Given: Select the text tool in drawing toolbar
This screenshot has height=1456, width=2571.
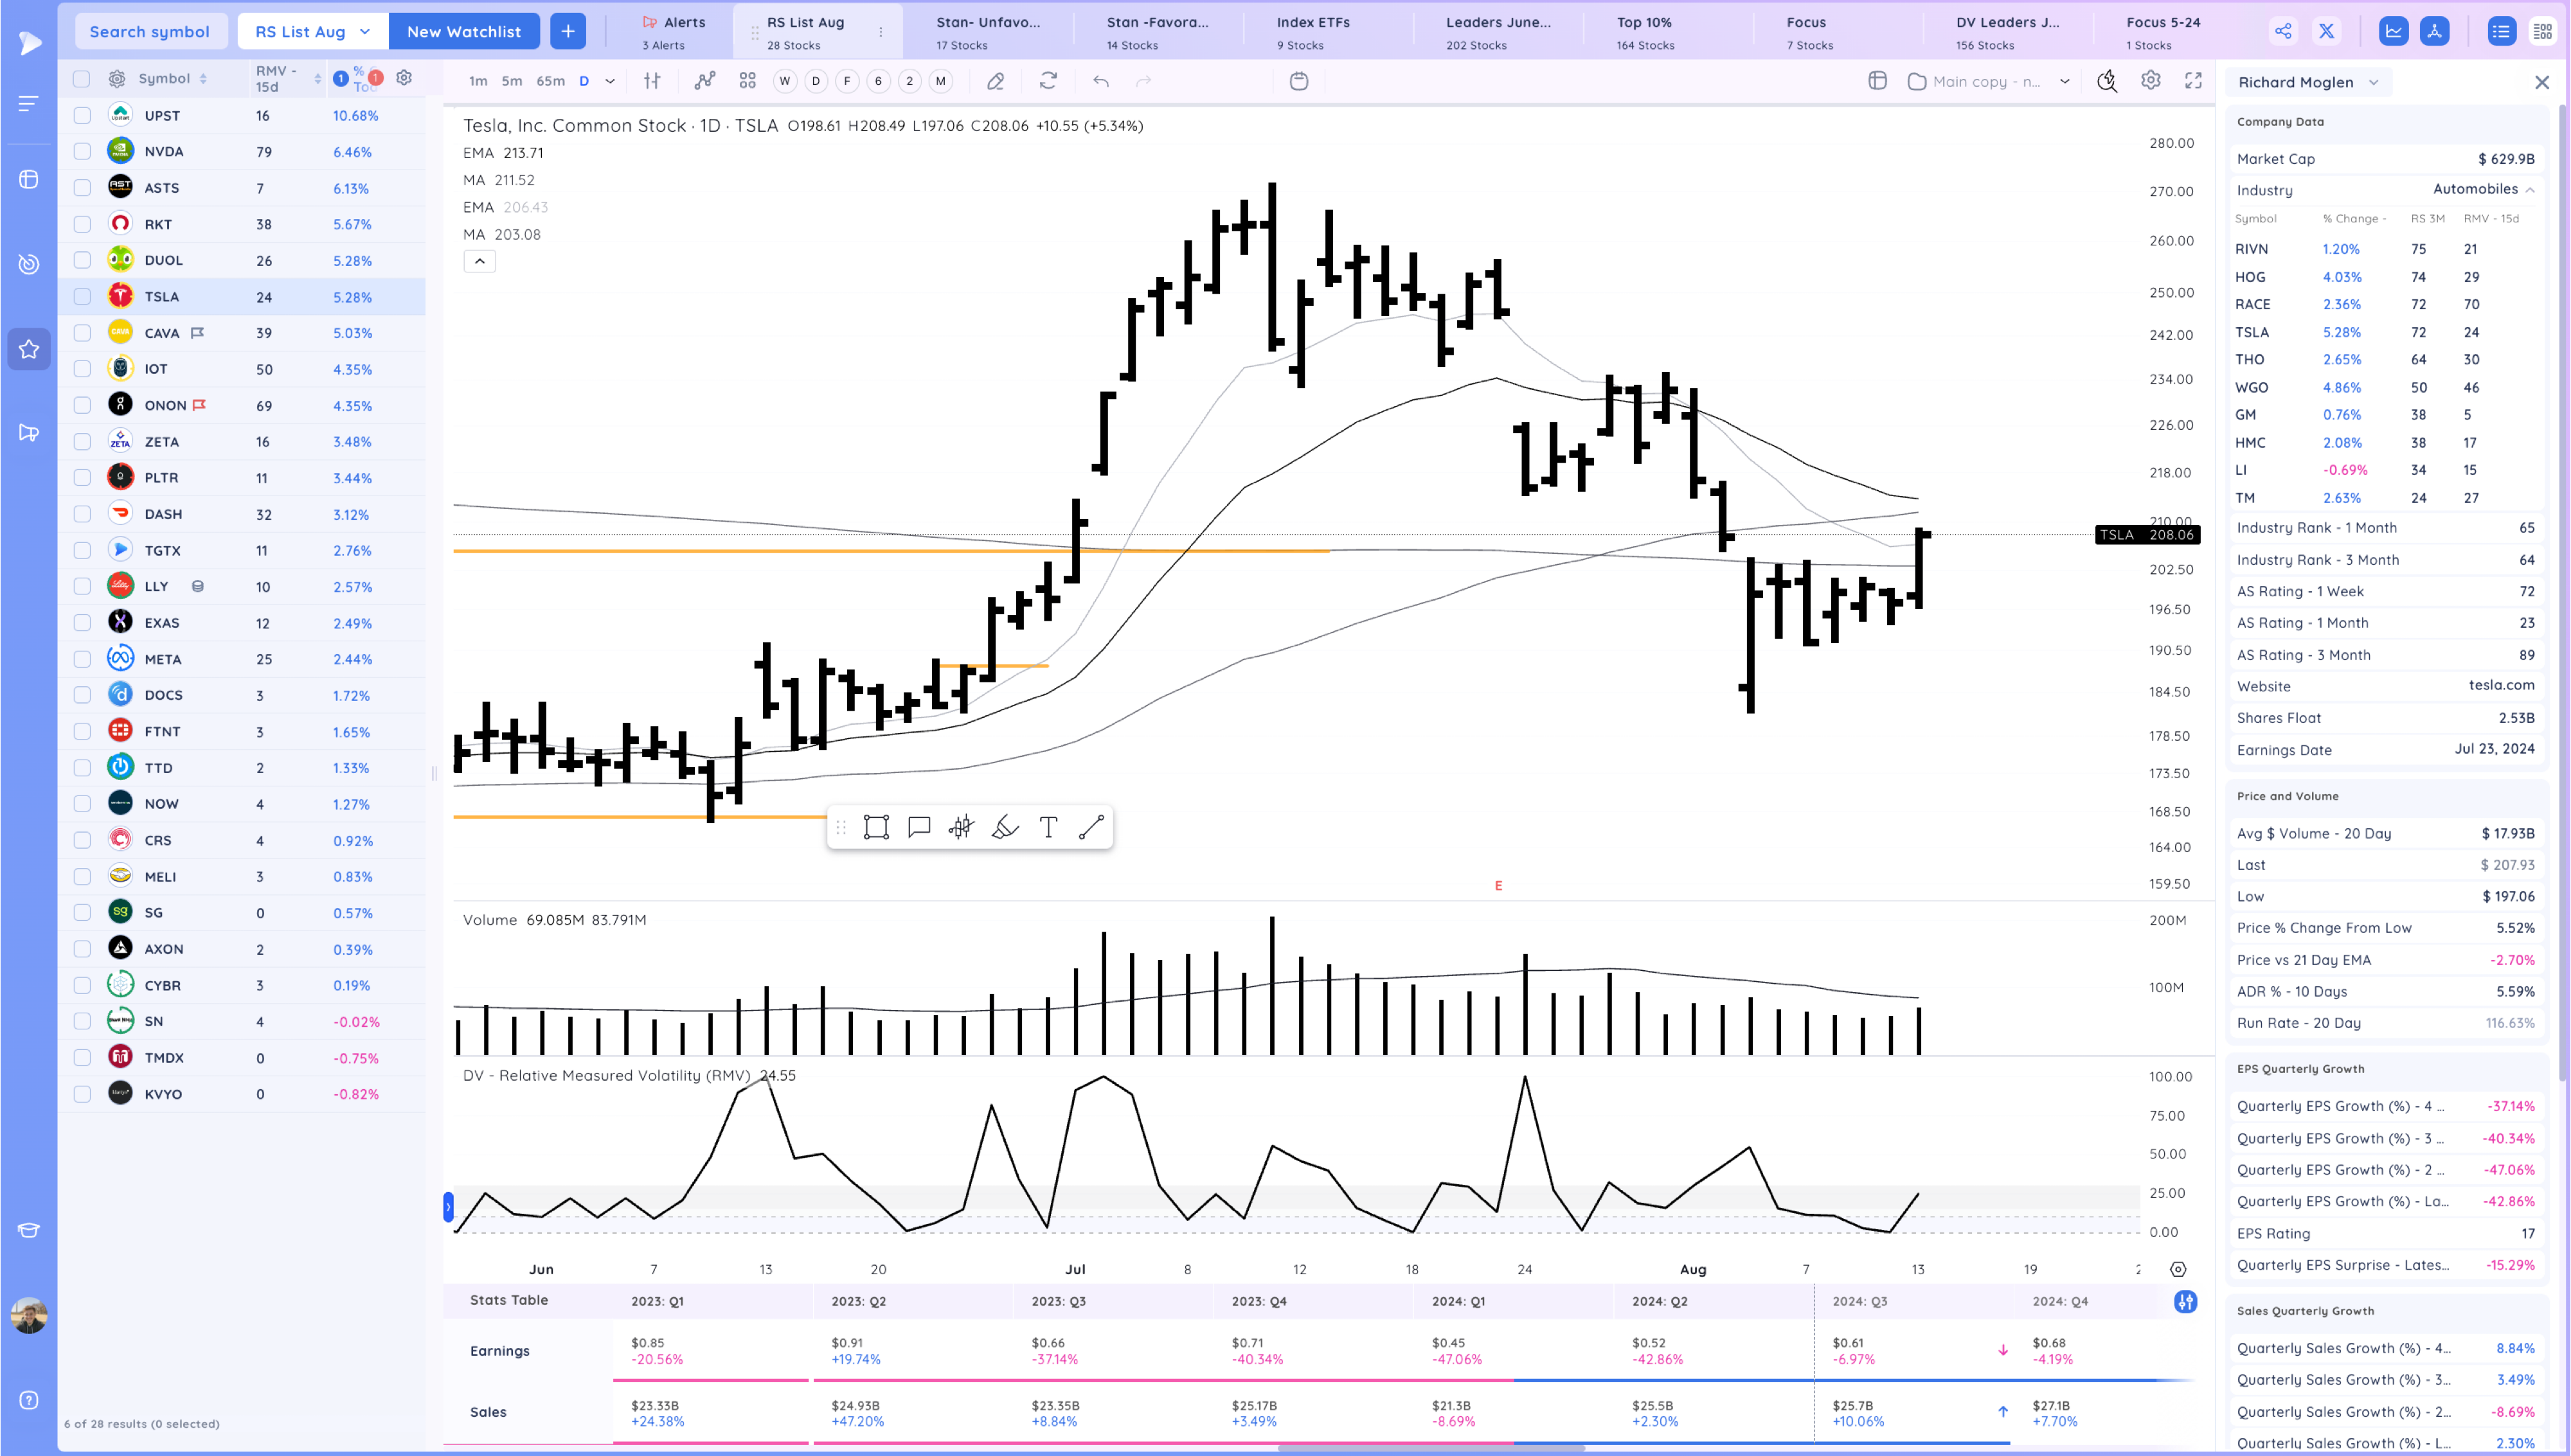Looking at the screenshot, I should pyautogui.click(x=1048, y=827).
